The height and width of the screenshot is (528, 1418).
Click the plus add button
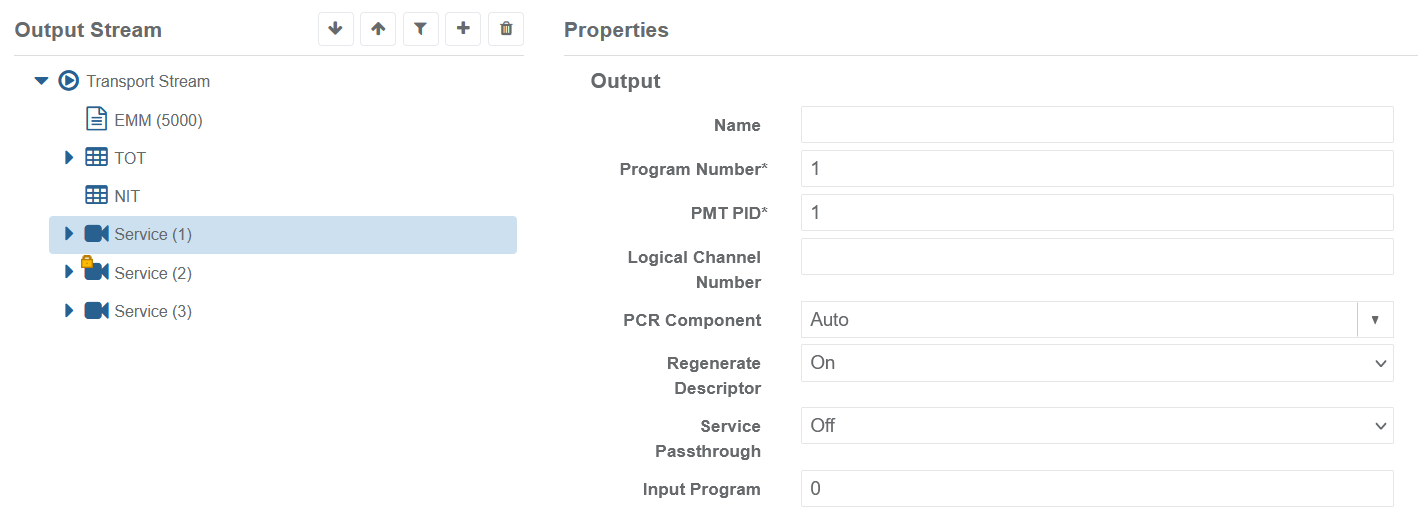tap(463, 29)
